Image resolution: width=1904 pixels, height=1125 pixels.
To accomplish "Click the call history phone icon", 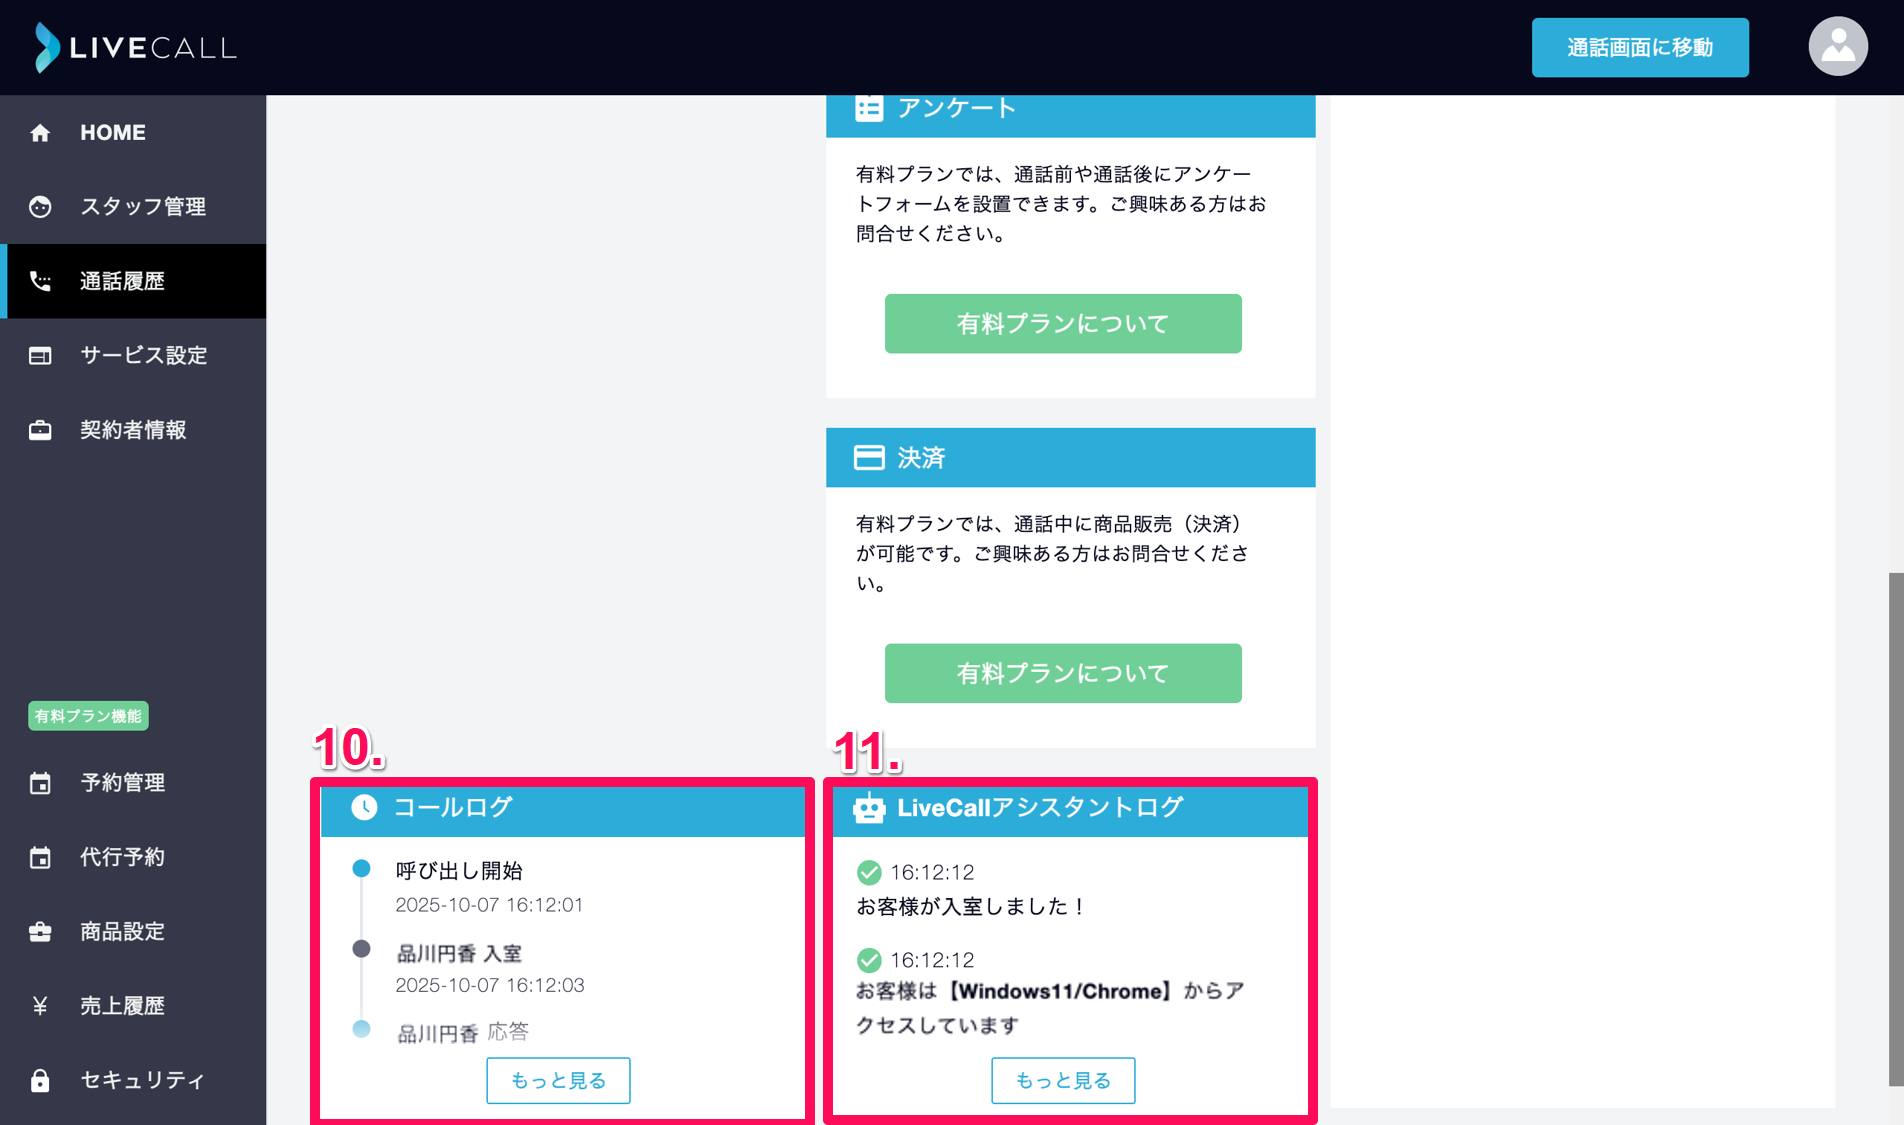I will pos(40,281).
